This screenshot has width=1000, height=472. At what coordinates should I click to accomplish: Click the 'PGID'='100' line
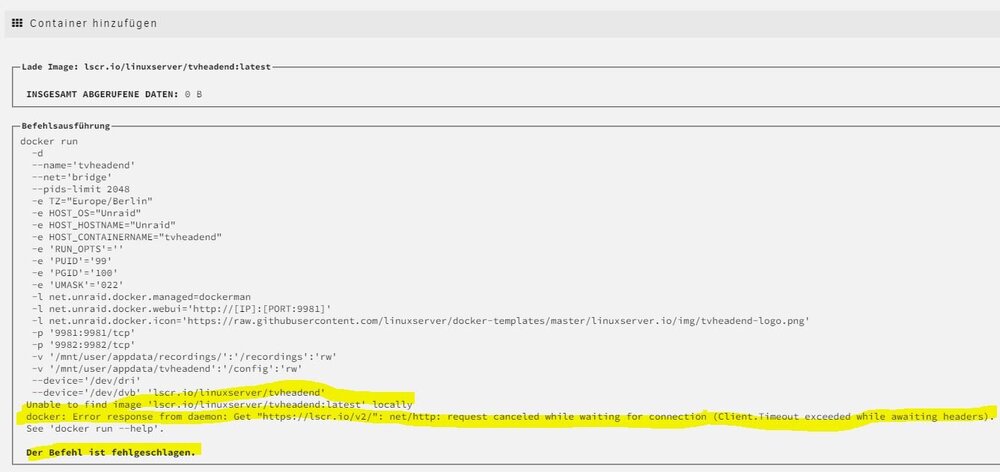[x=75, y=273]
